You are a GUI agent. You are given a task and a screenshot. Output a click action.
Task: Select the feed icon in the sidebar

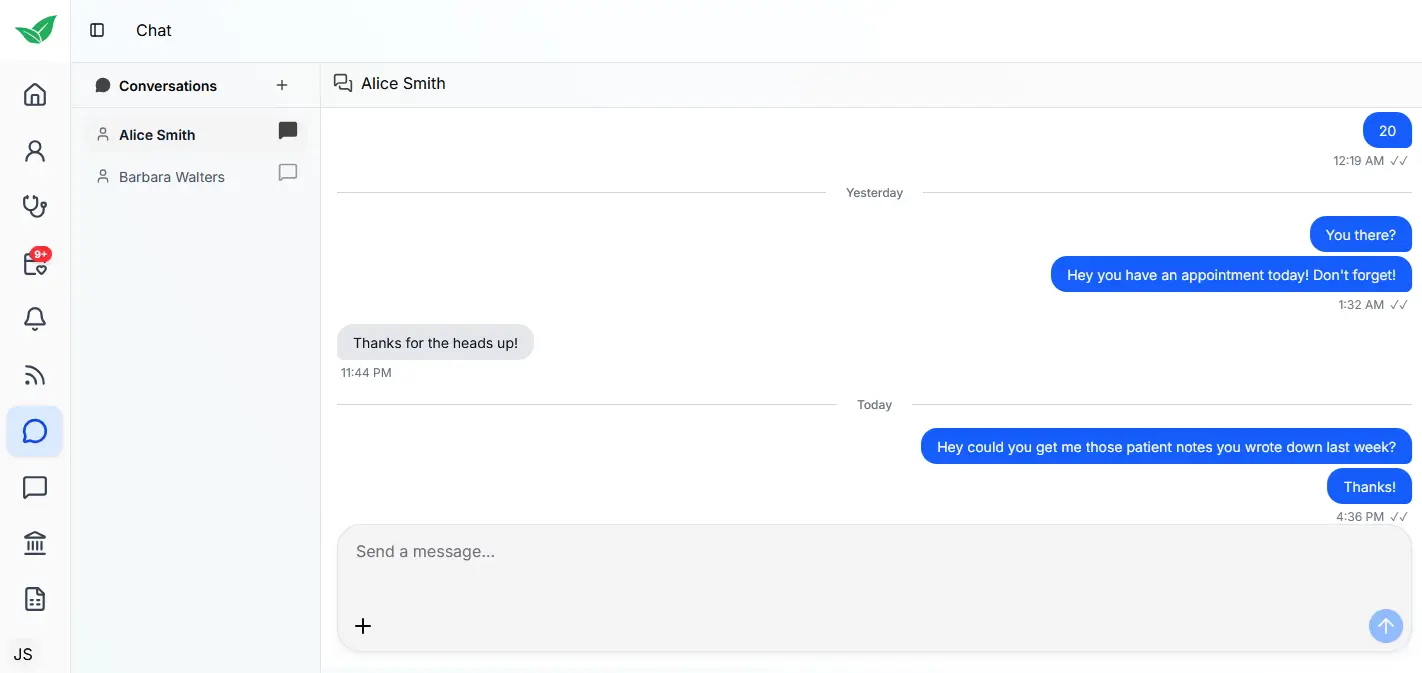click(x=34, y=374)
